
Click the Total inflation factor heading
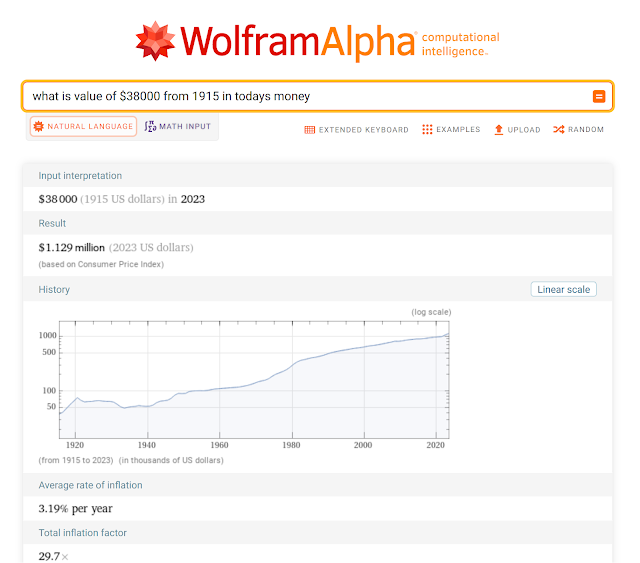pyautogui.click(x=82, y=533)
